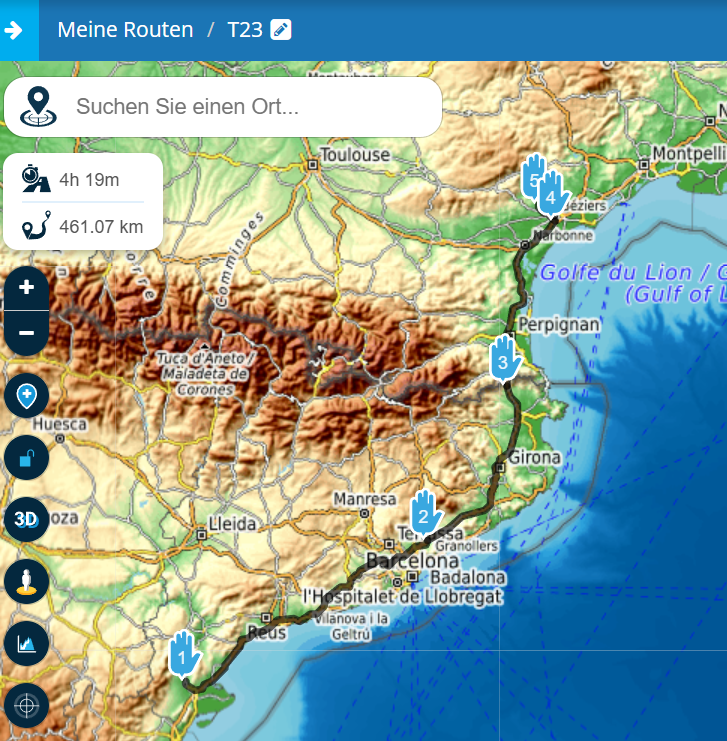The width and height of the screenshot is (727, 741).
Task: Select waypoint 3 marker near Perpignan
Action: pyautogui.click(x=504, y=358)
